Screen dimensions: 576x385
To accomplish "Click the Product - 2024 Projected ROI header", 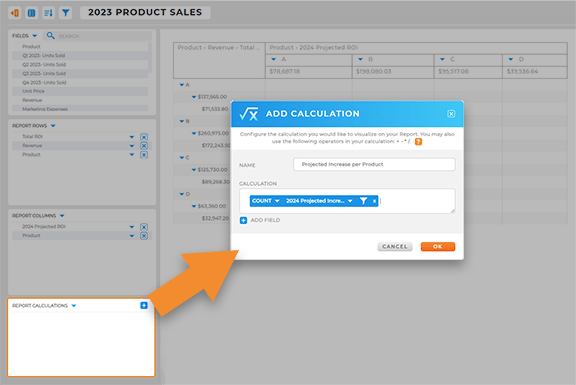I will [x=314, y=48].
